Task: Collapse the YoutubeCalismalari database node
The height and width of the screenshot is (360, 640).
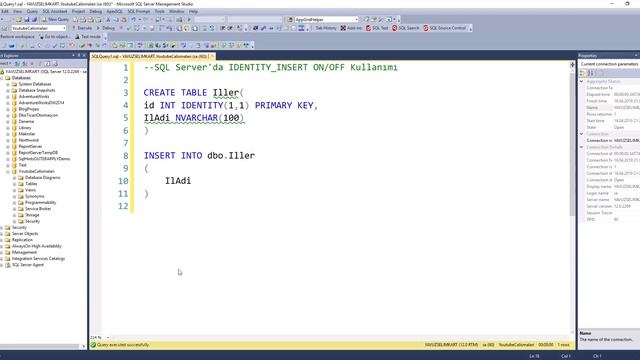Action: tap(8, 171)
